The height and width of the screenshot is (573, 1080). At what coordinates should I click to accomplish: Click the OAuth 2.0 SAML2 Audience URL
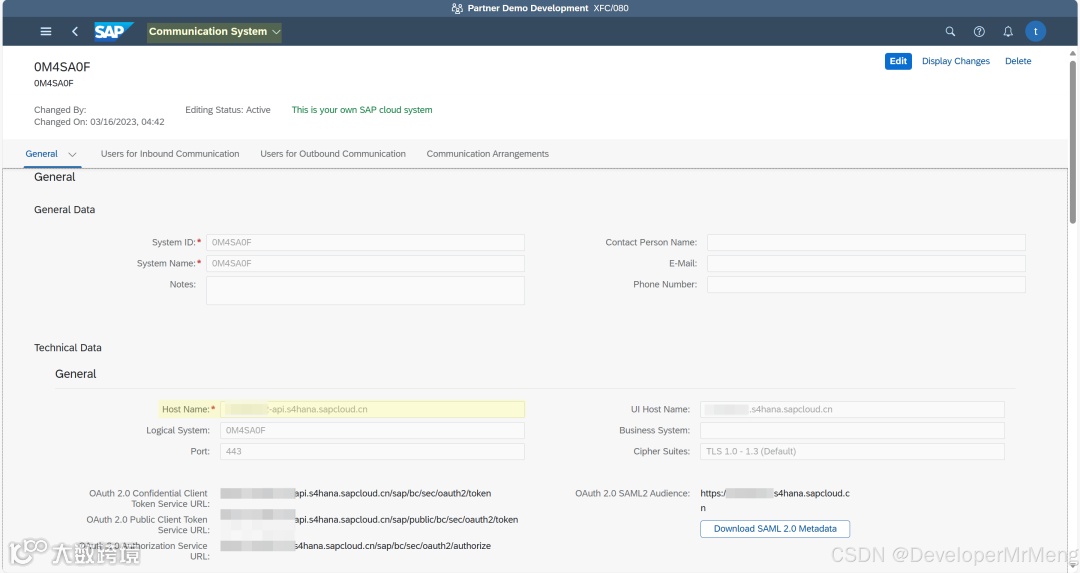[775, 501]
